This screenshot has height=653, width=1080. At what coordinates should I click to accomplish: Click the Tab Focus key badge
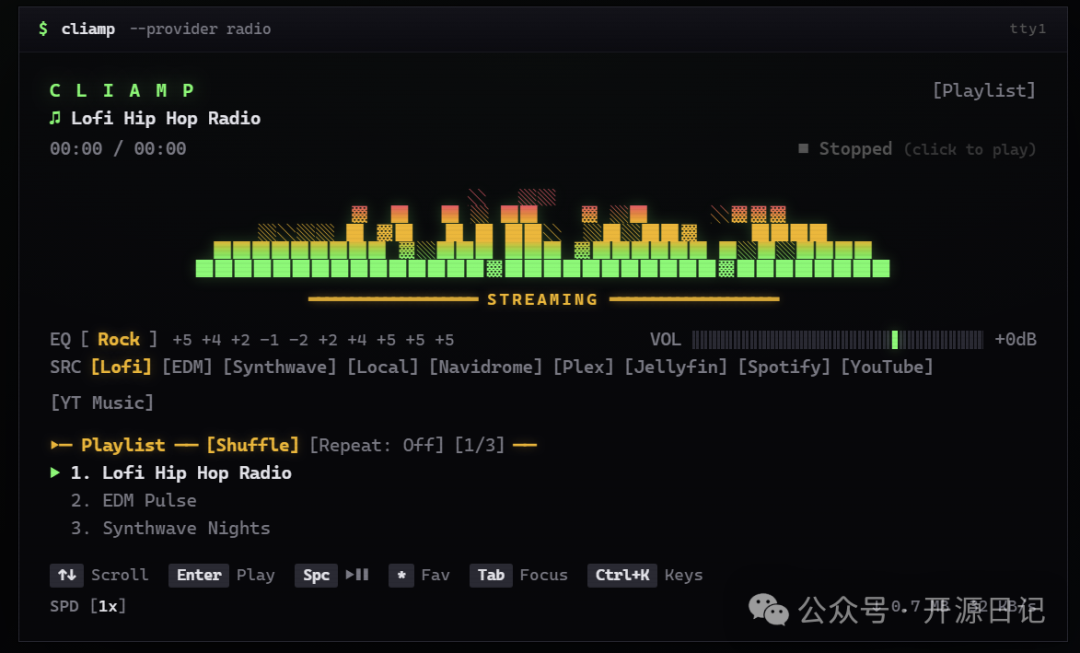490,575
